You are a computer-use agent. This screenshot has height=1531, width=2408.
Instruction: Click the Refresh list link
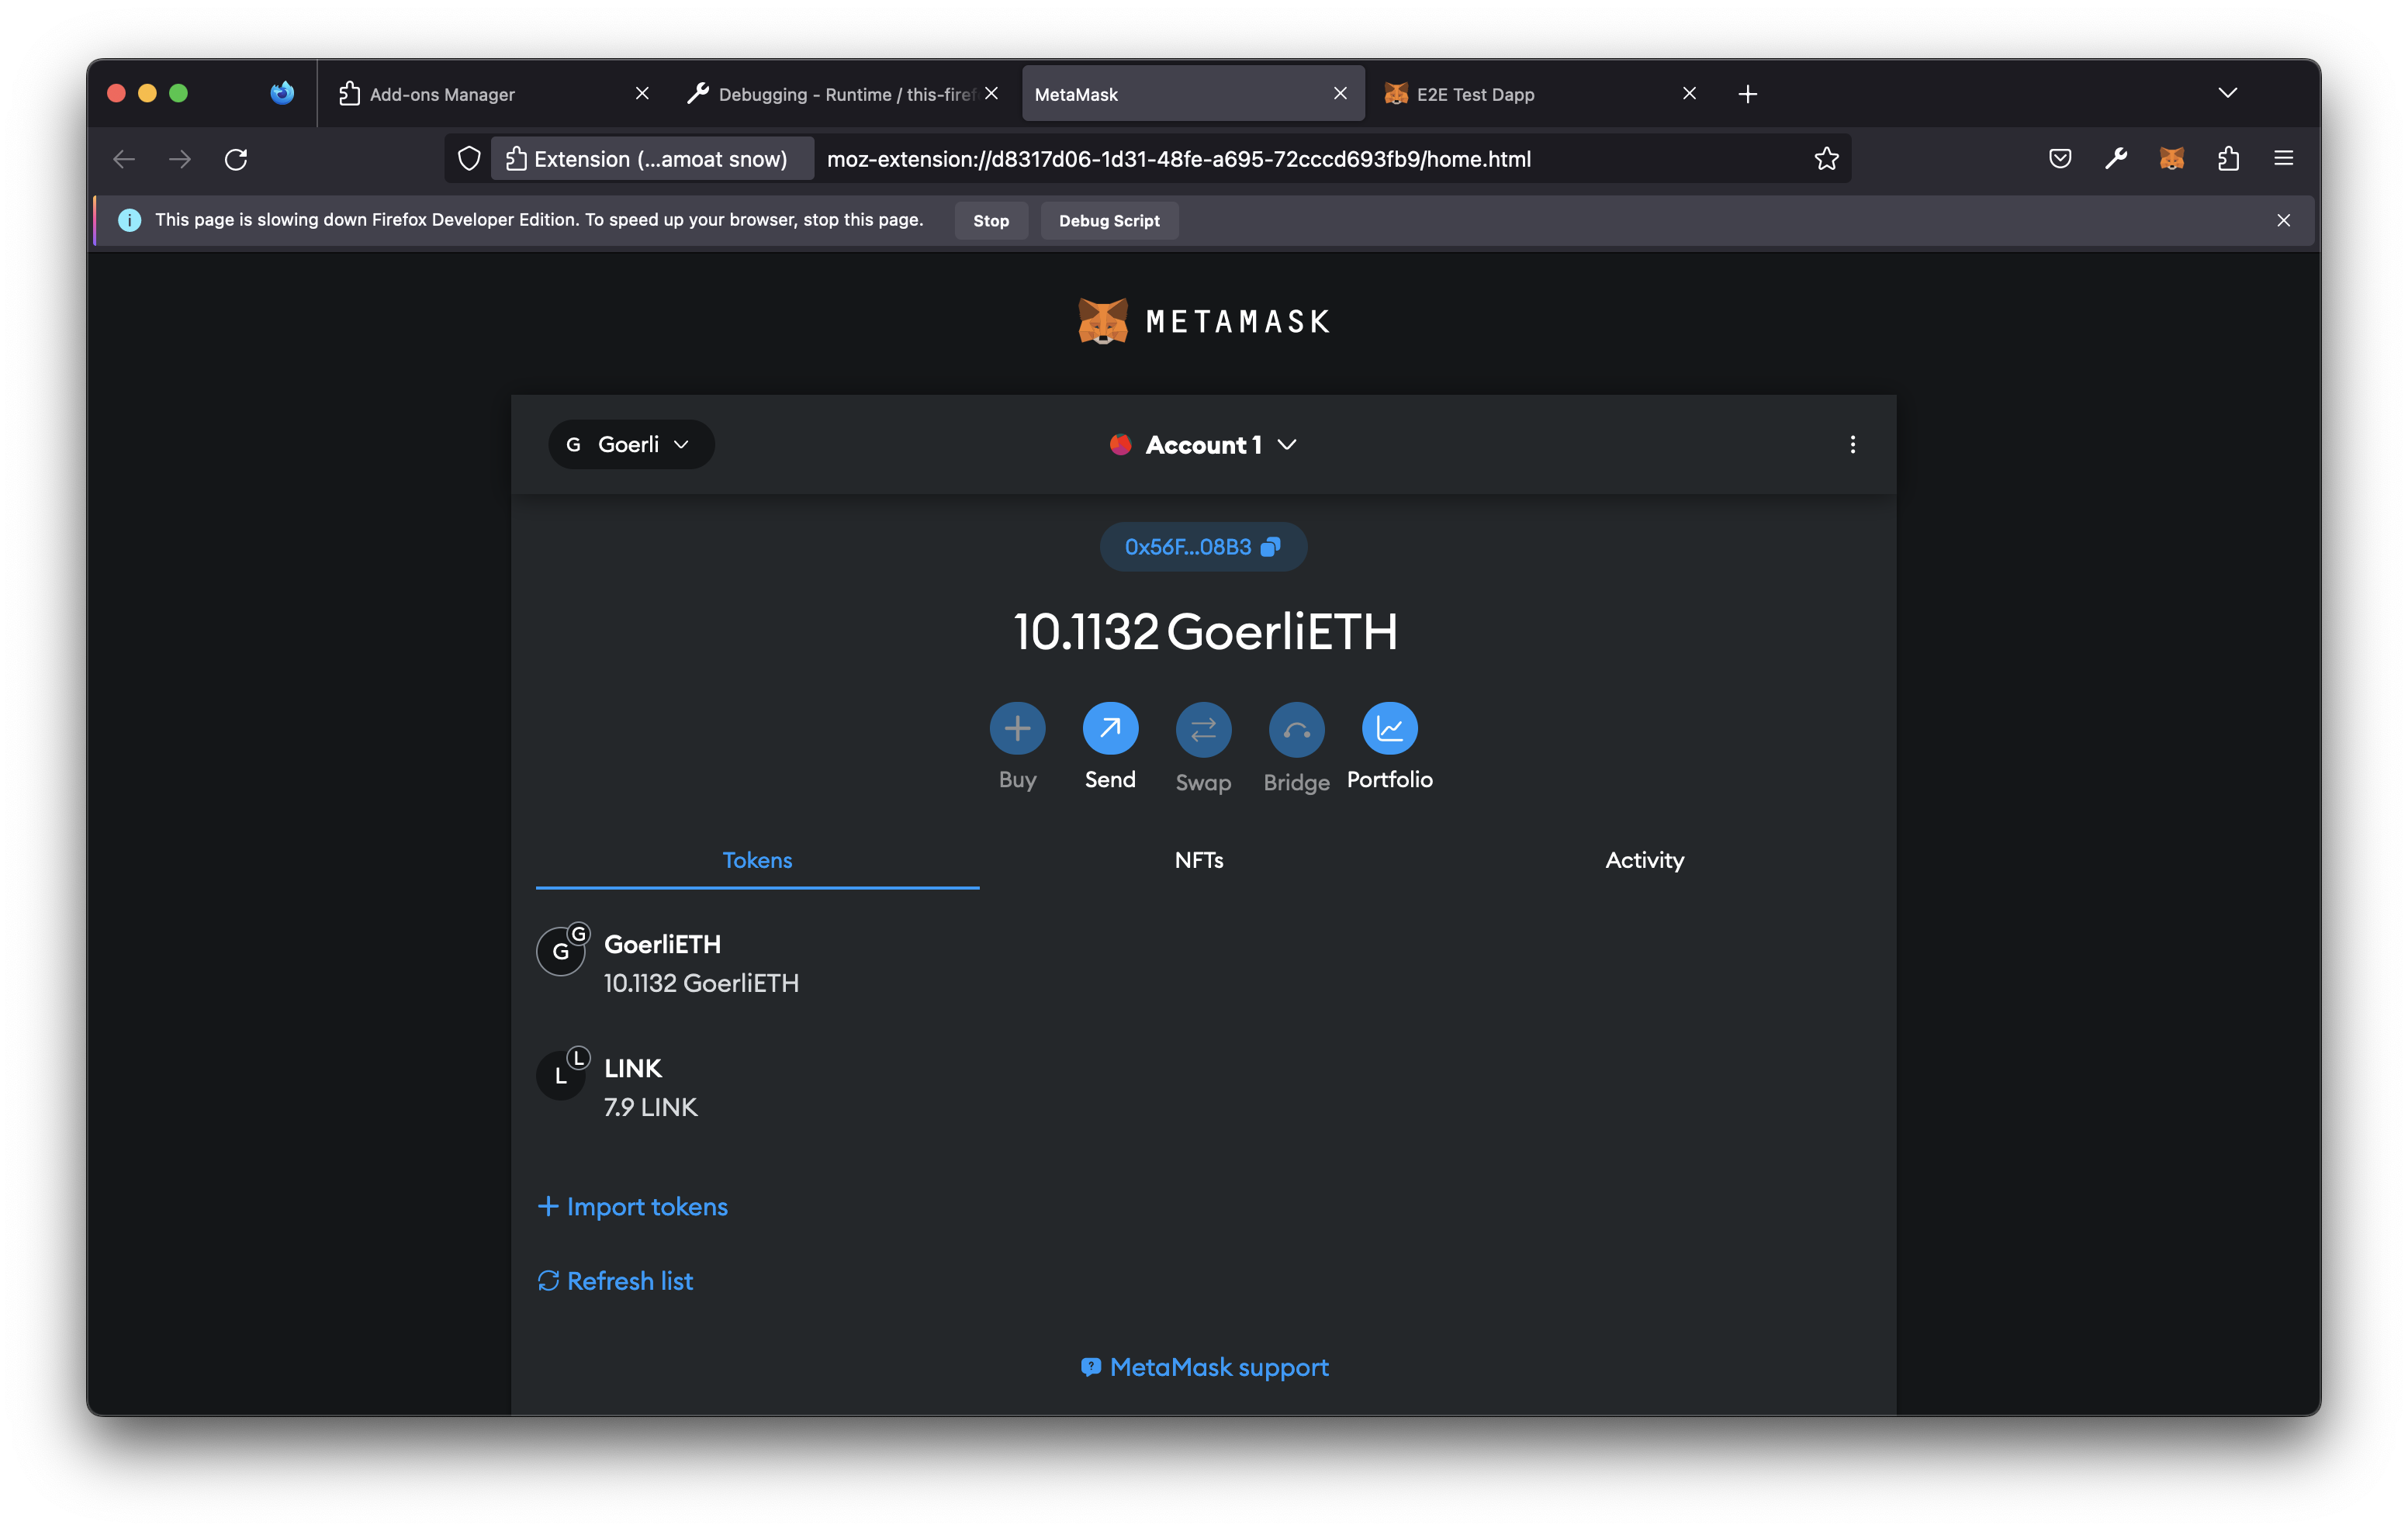(615, 1281)
